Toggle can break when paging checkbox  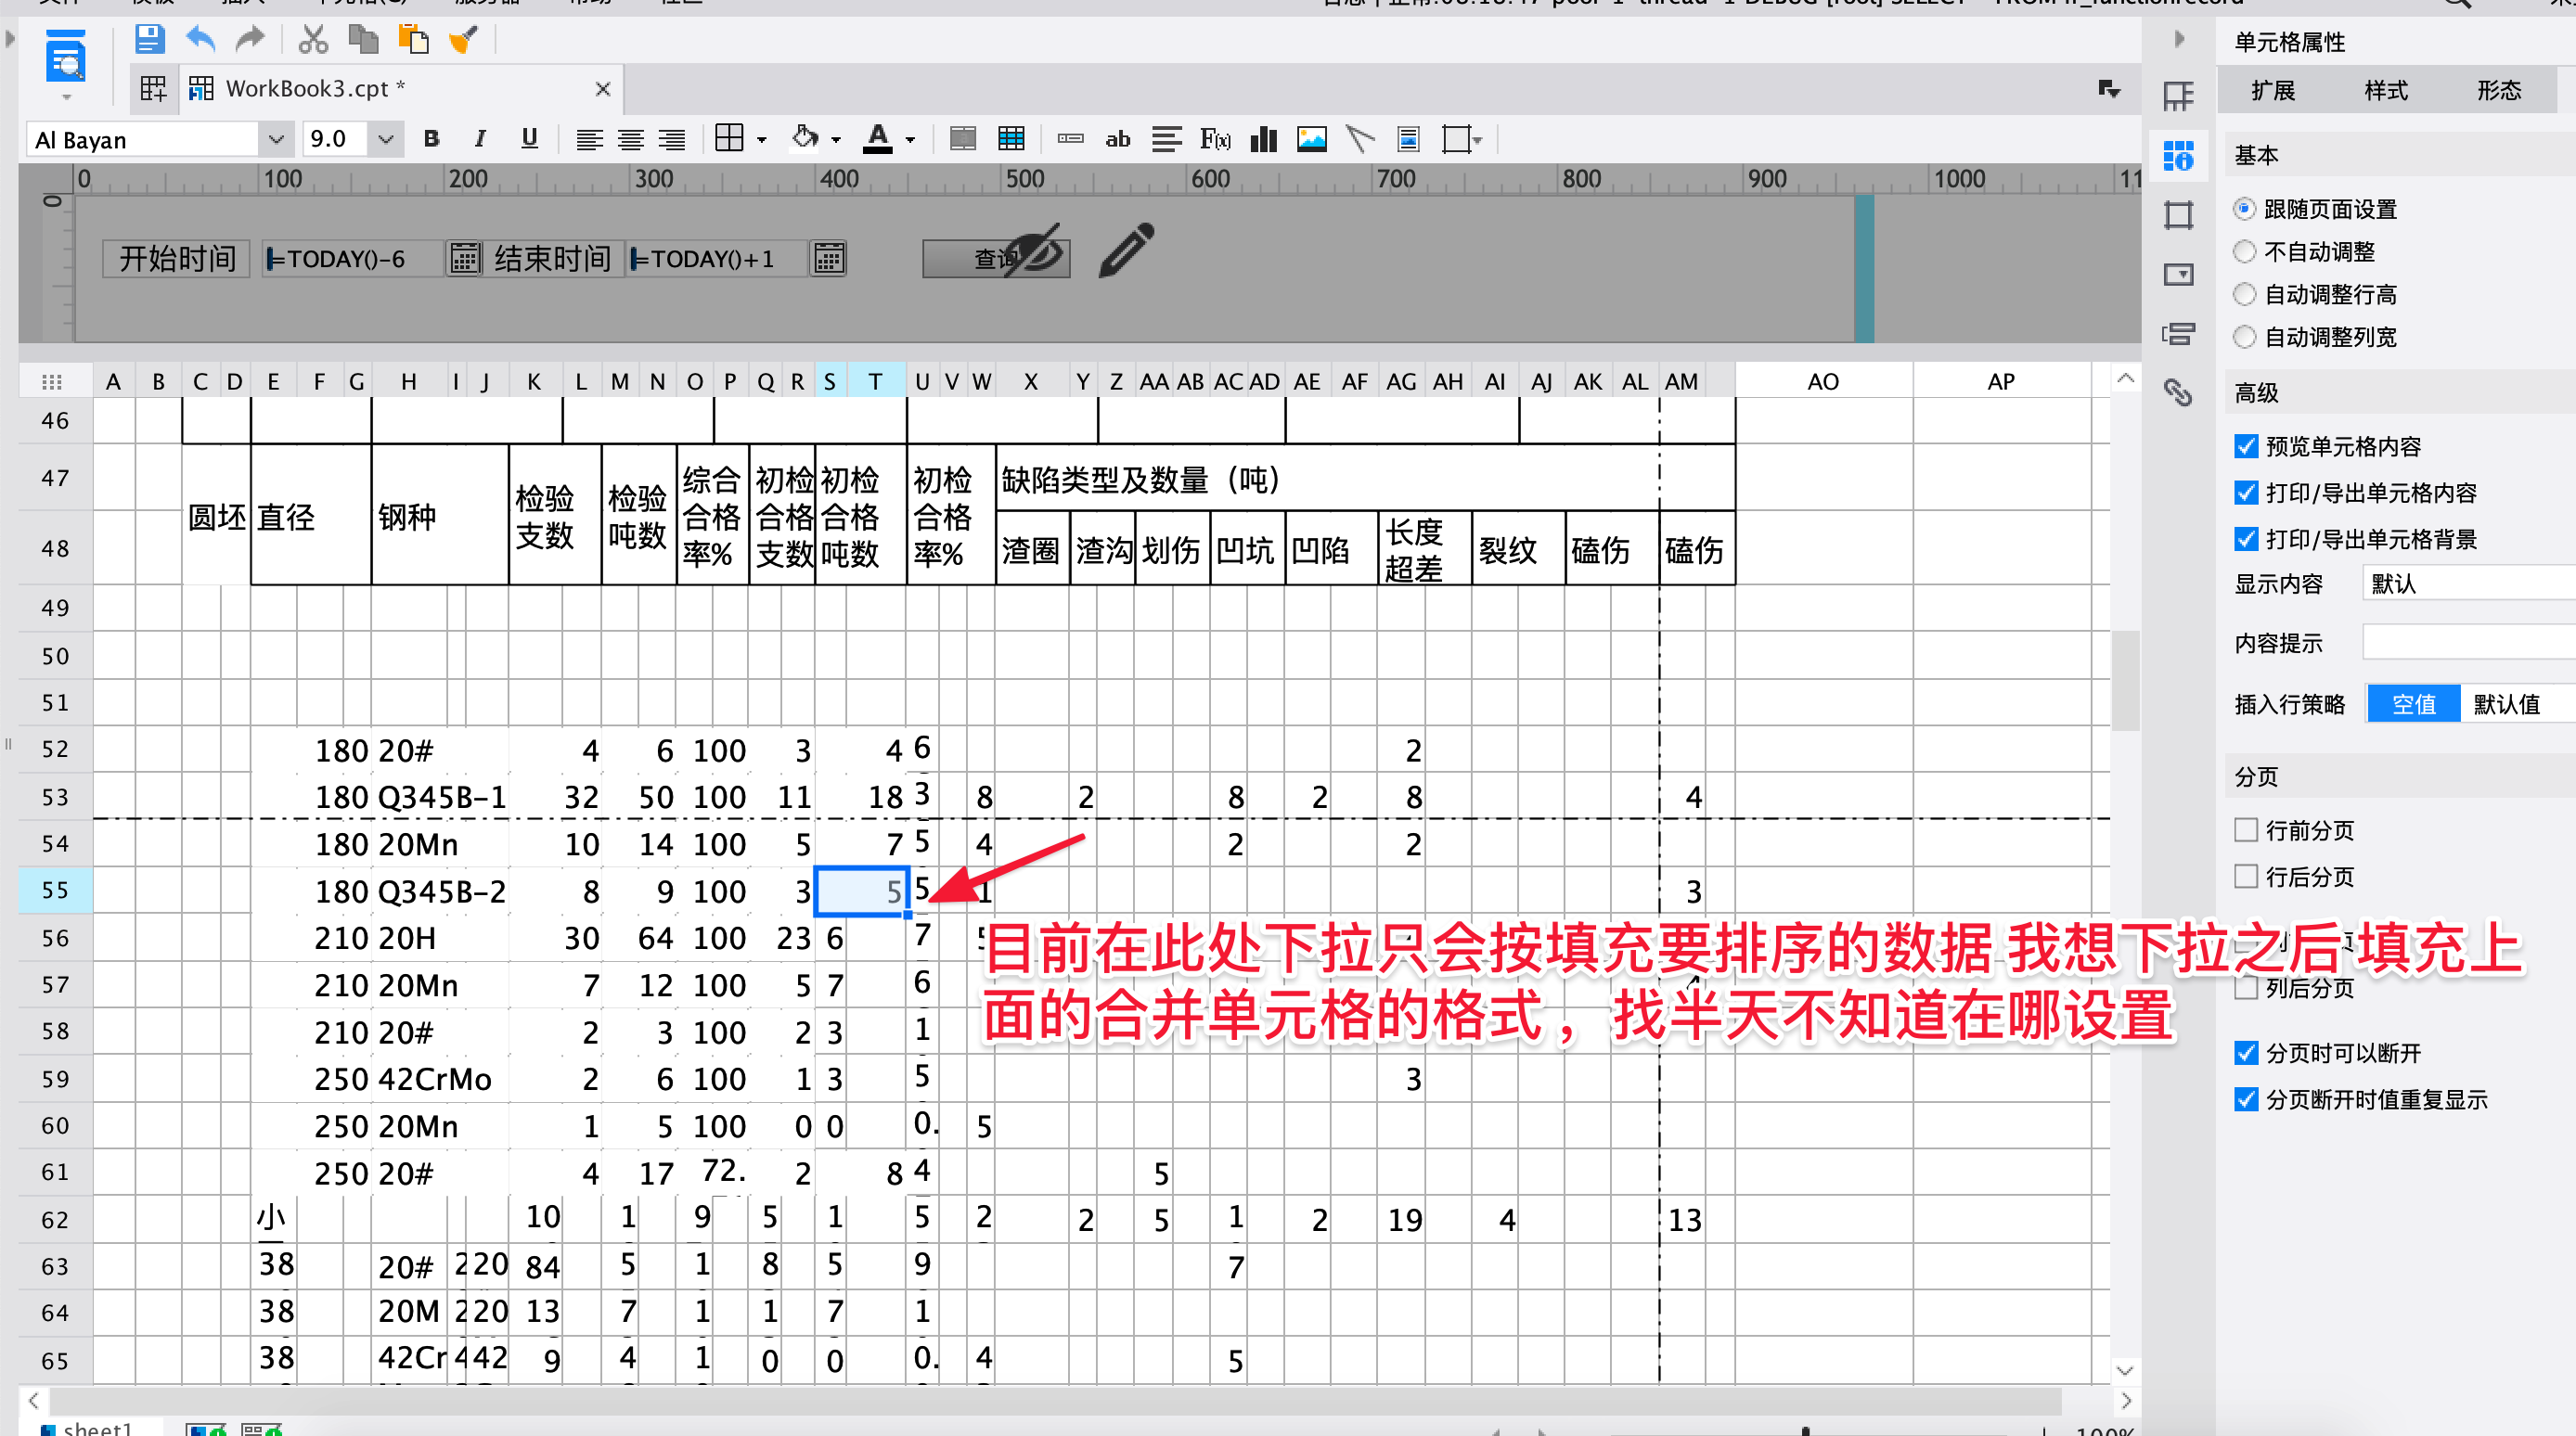point(2246,1053)
